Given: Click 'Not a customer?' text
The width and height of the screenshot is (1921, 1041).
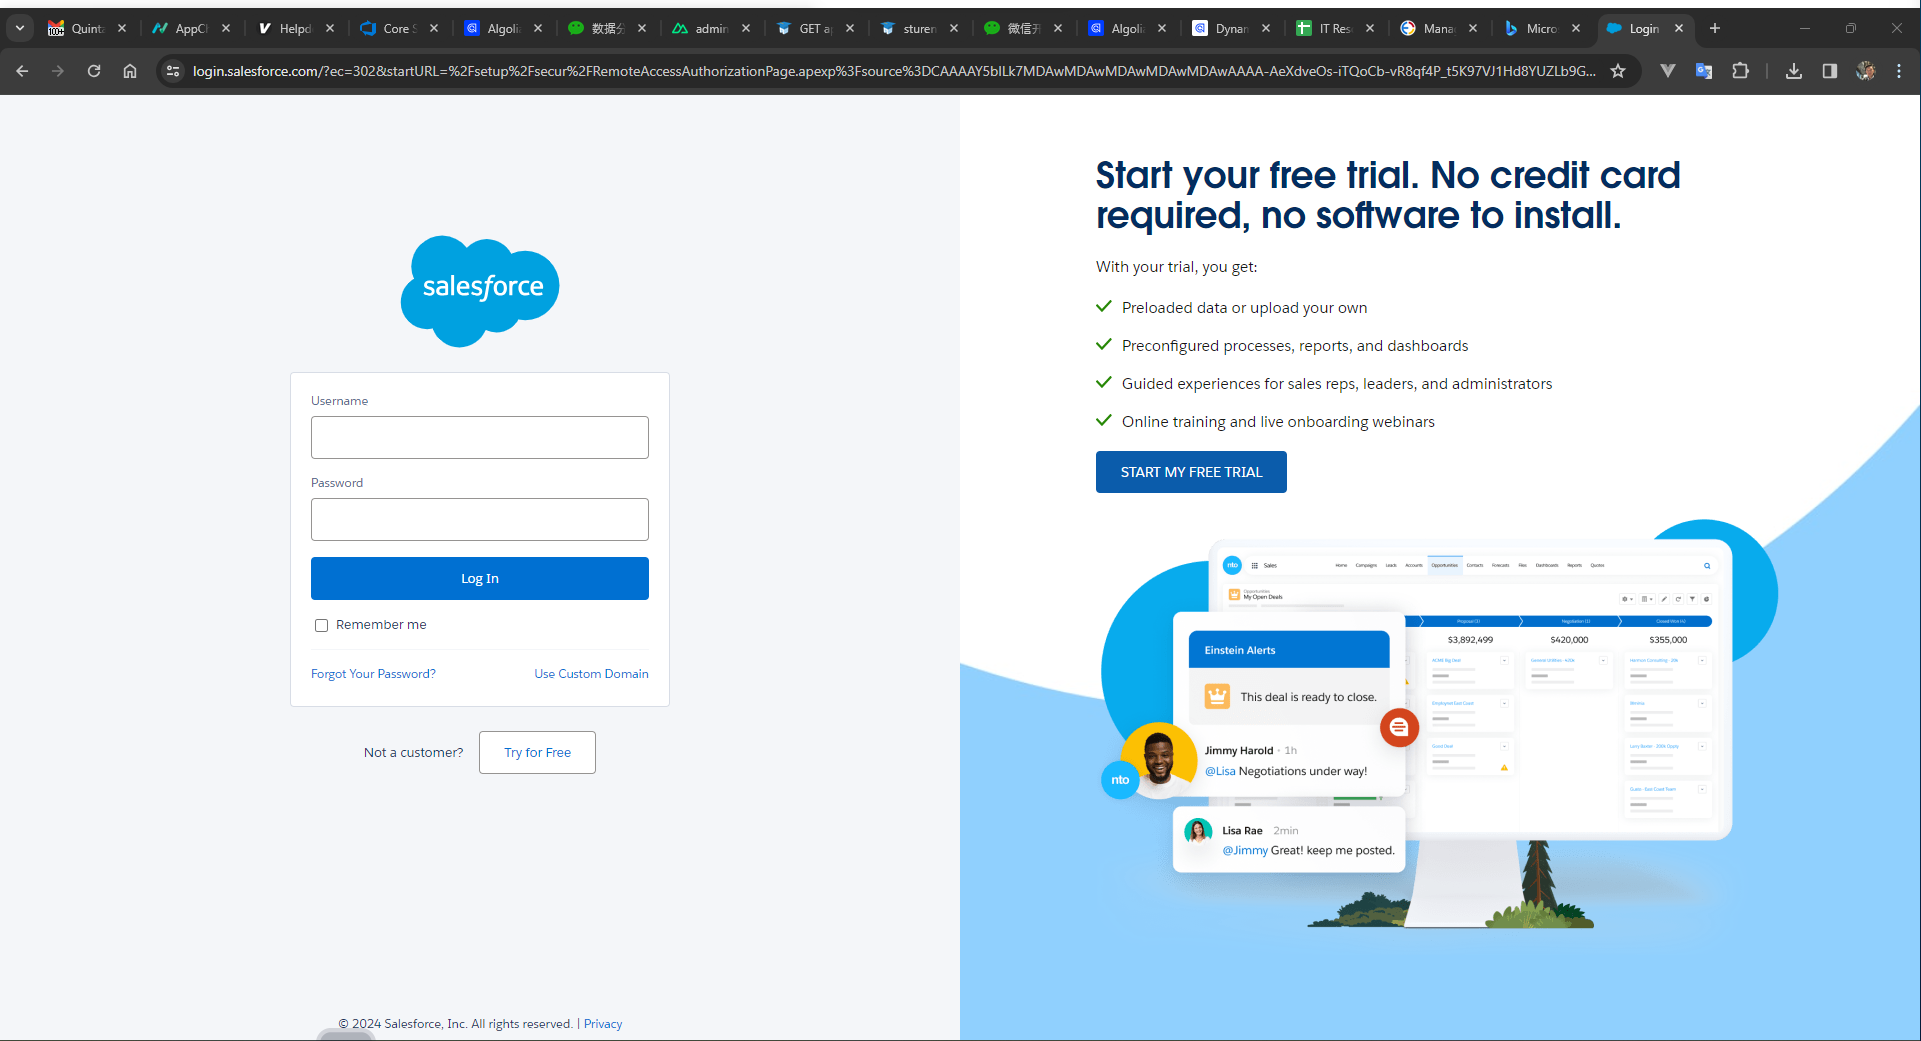Looking at the screenshot, I should point(414,752).
